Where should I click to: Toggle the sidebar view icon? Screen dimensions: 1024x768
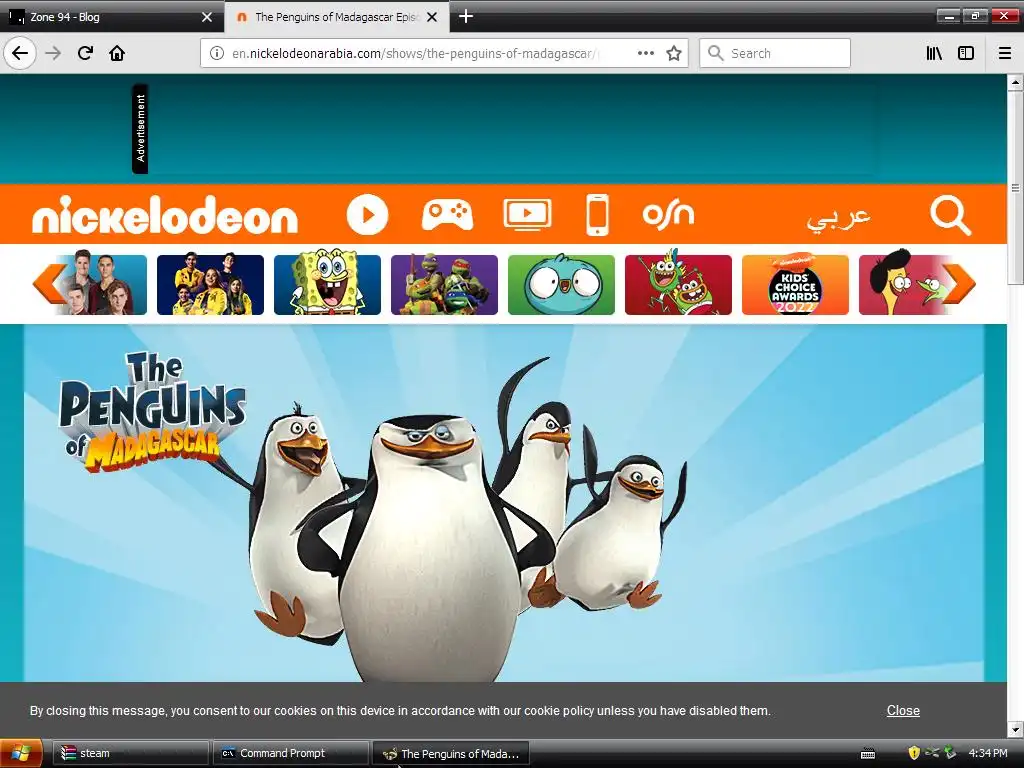pos(966,53)
